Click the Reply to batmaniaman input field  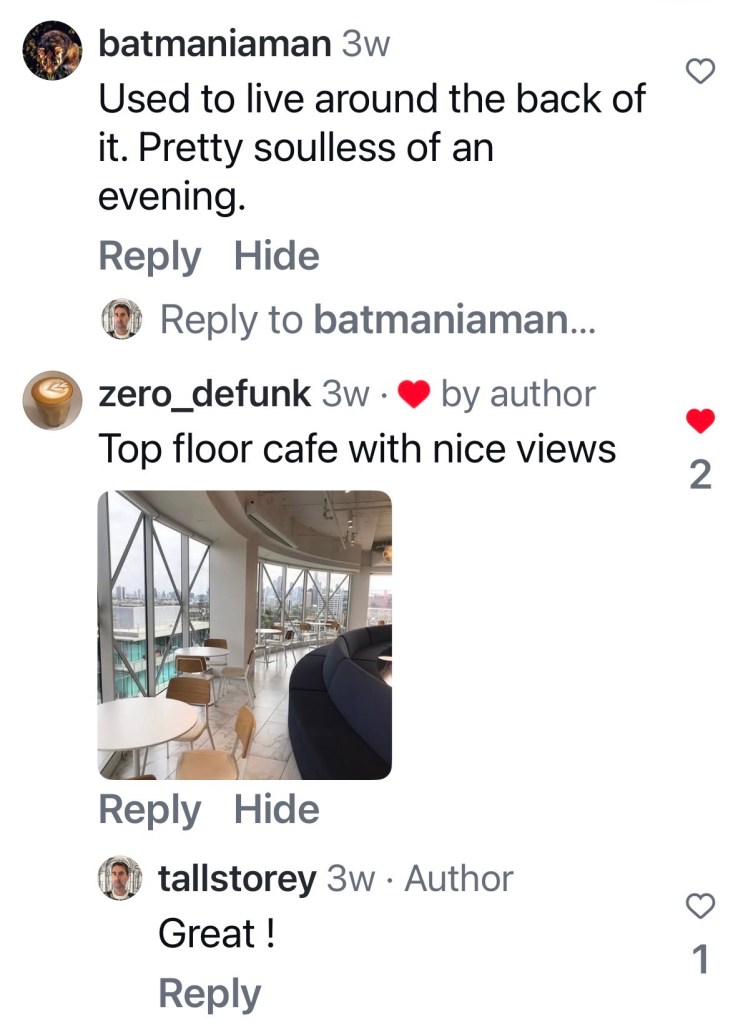[377, 319]
